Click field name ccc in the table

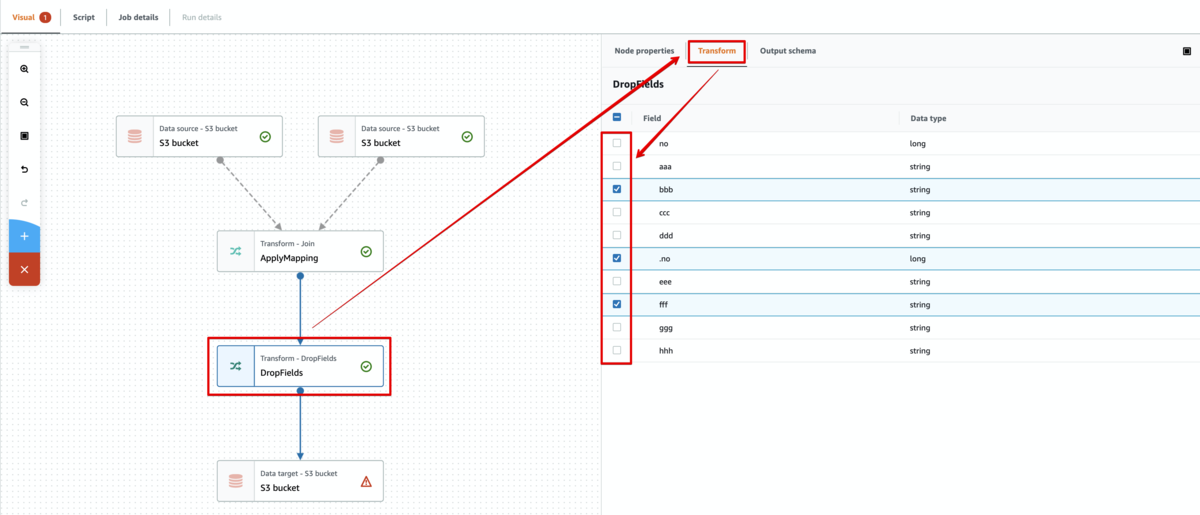point(665,213)
